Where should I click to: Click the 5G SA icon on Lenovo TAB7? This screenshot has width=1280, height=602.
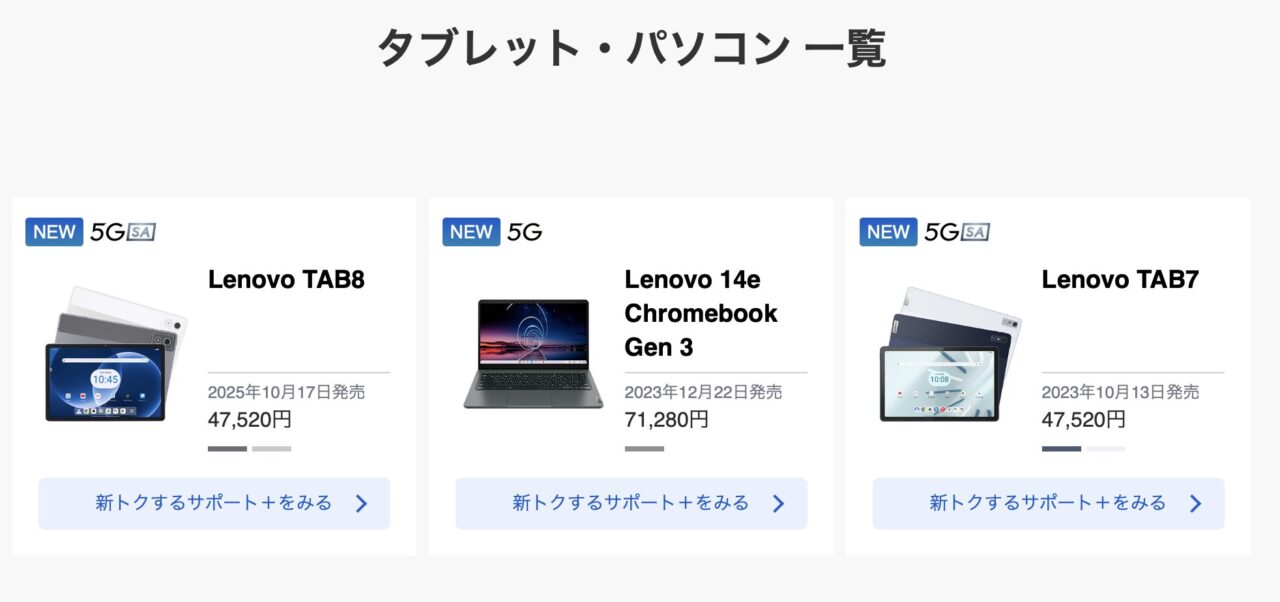pos(957,232)
